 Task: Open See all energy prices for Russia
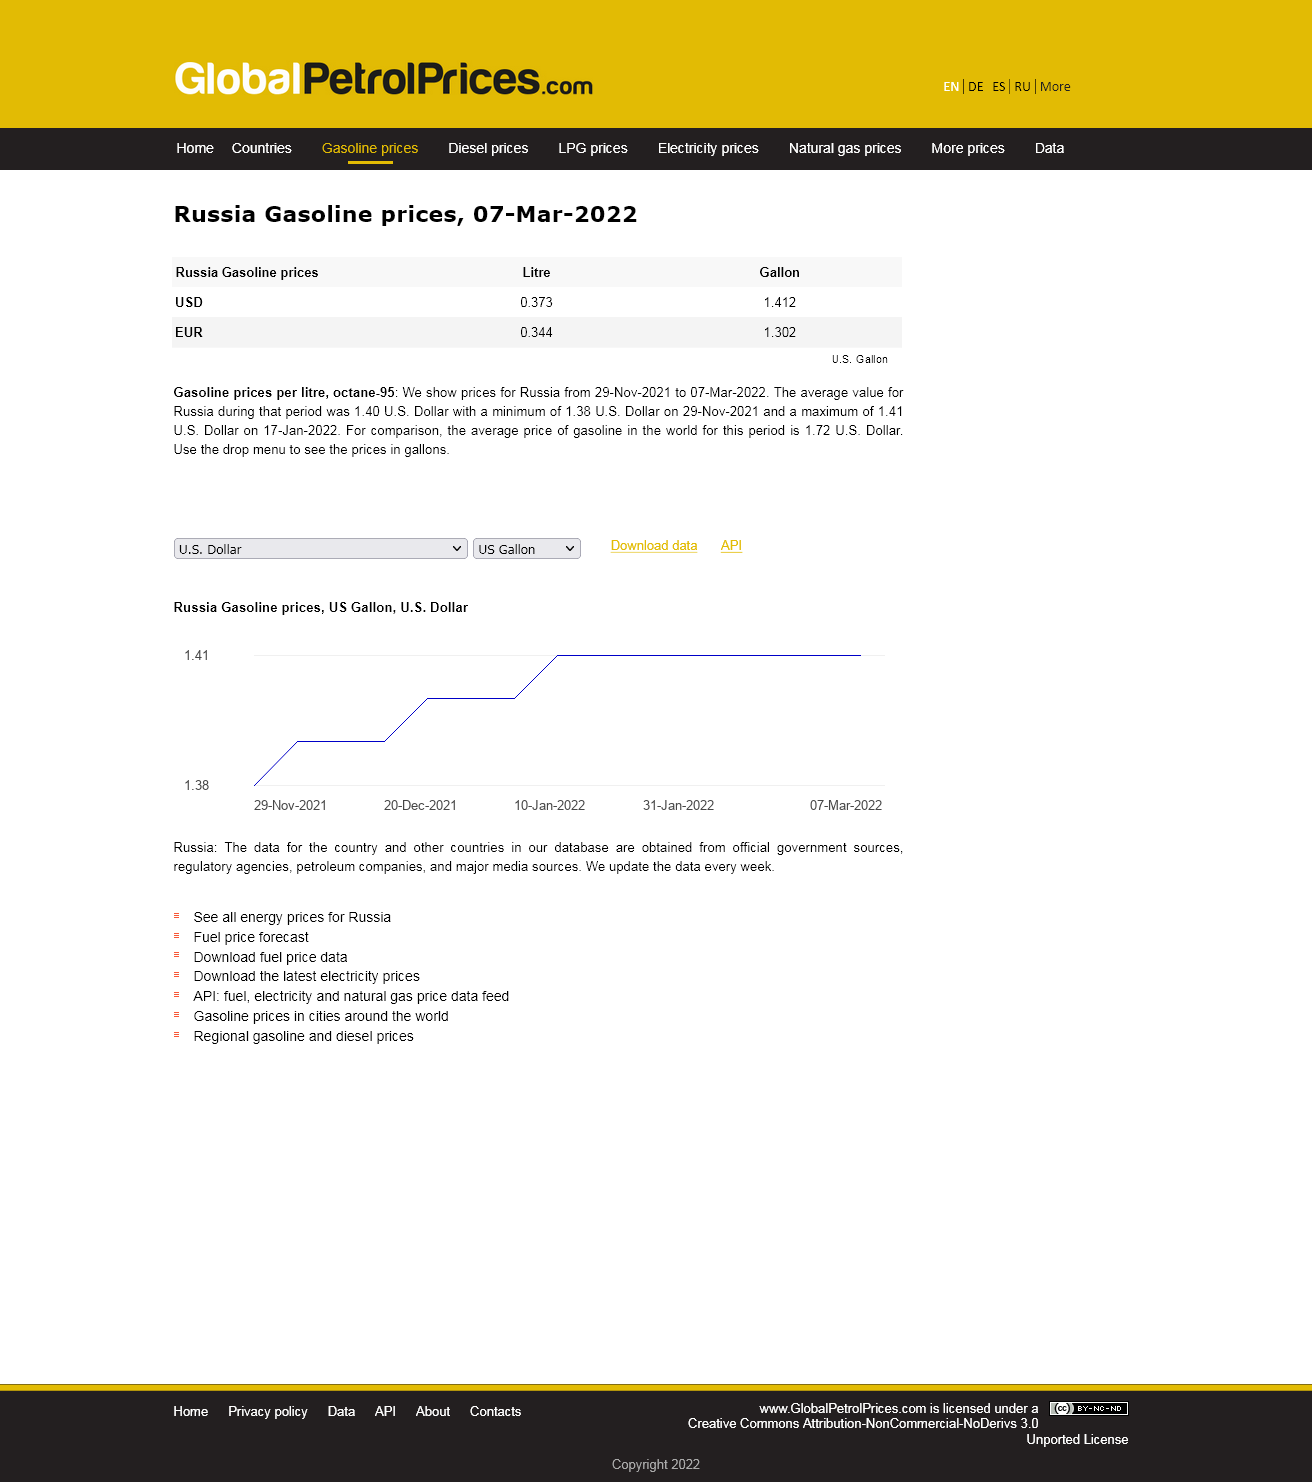[x=292, y=917]
